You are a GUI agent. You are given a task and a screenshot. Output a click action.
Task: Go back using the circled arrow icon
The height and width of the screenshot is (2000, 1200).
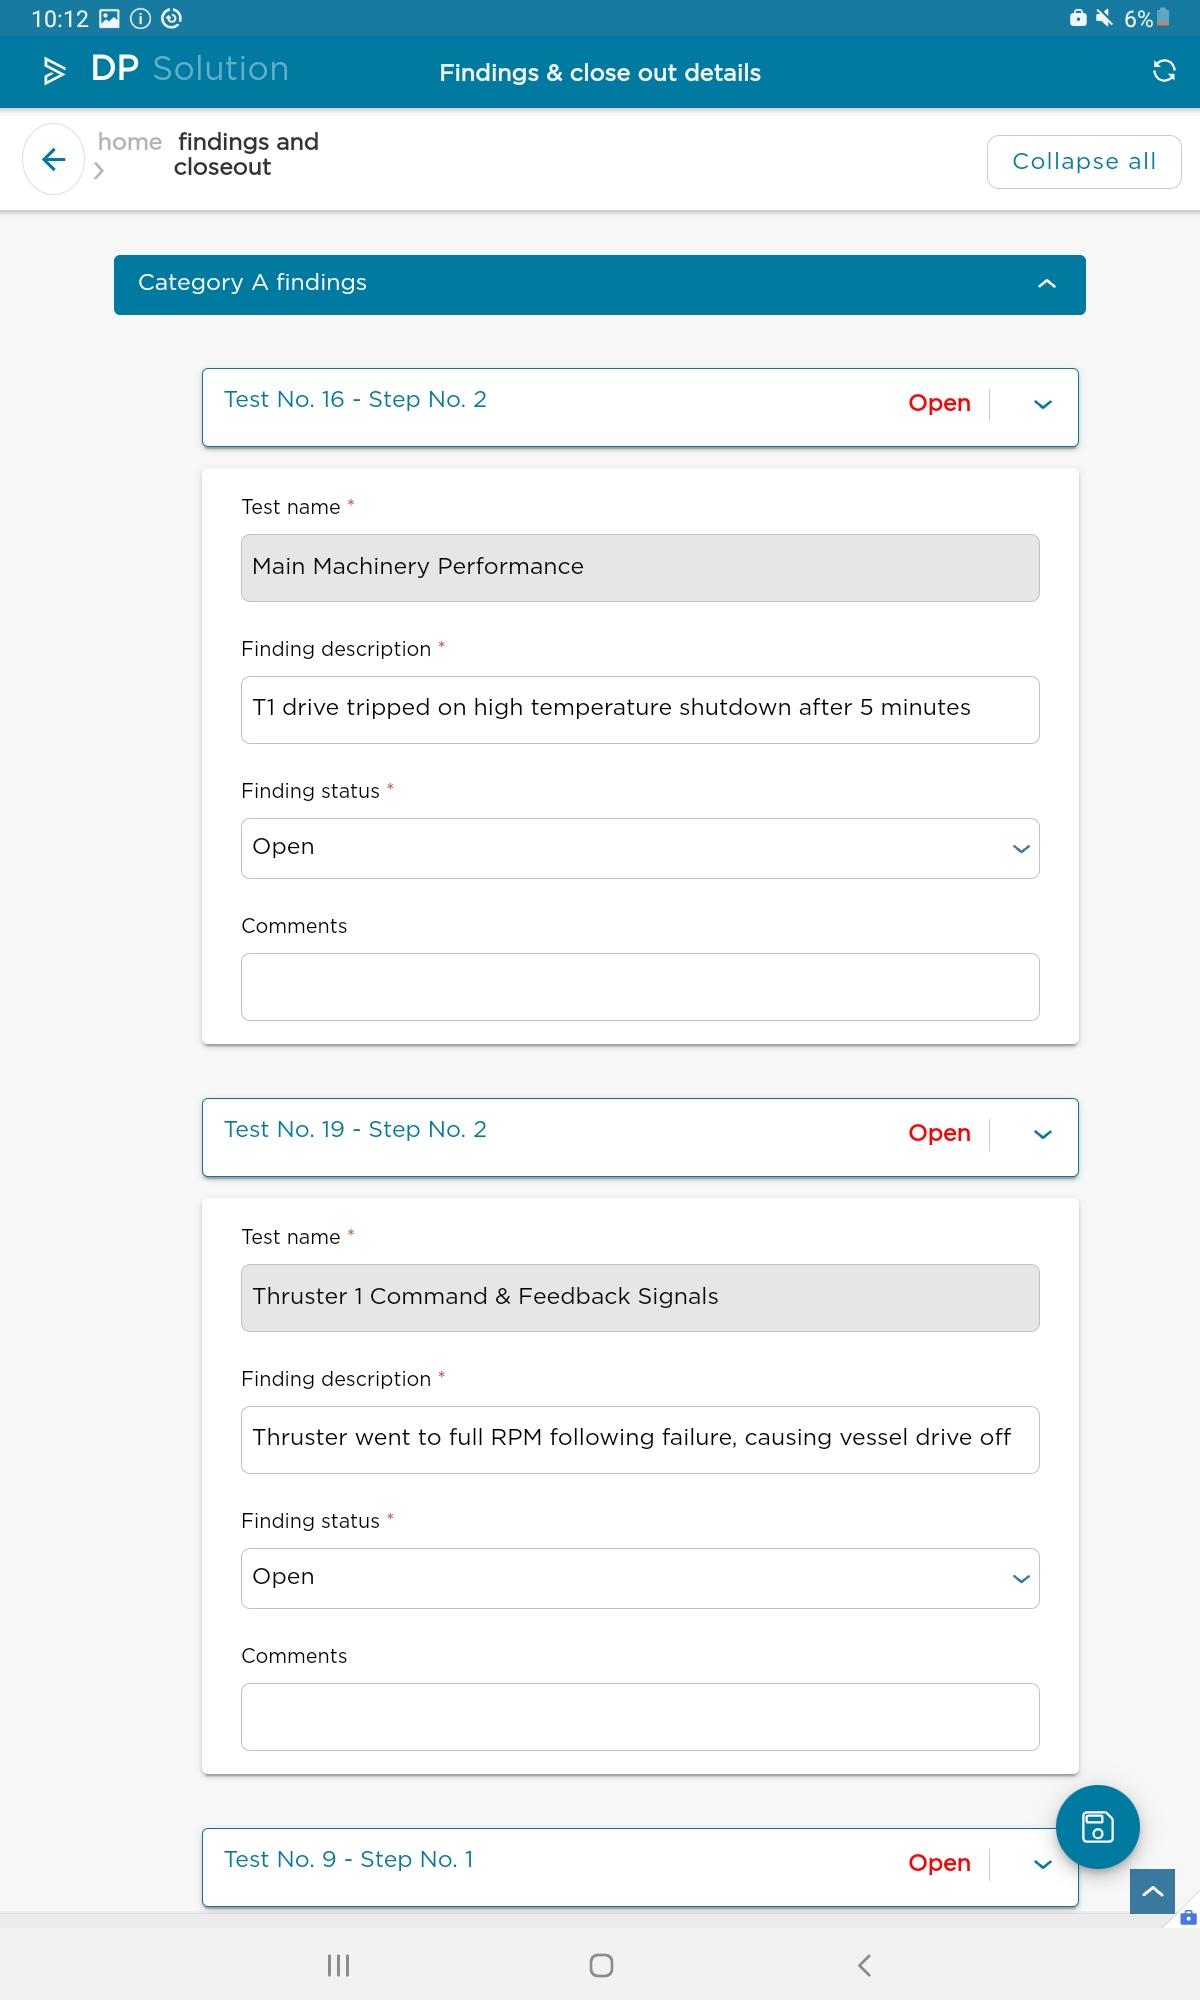[53, 159]
